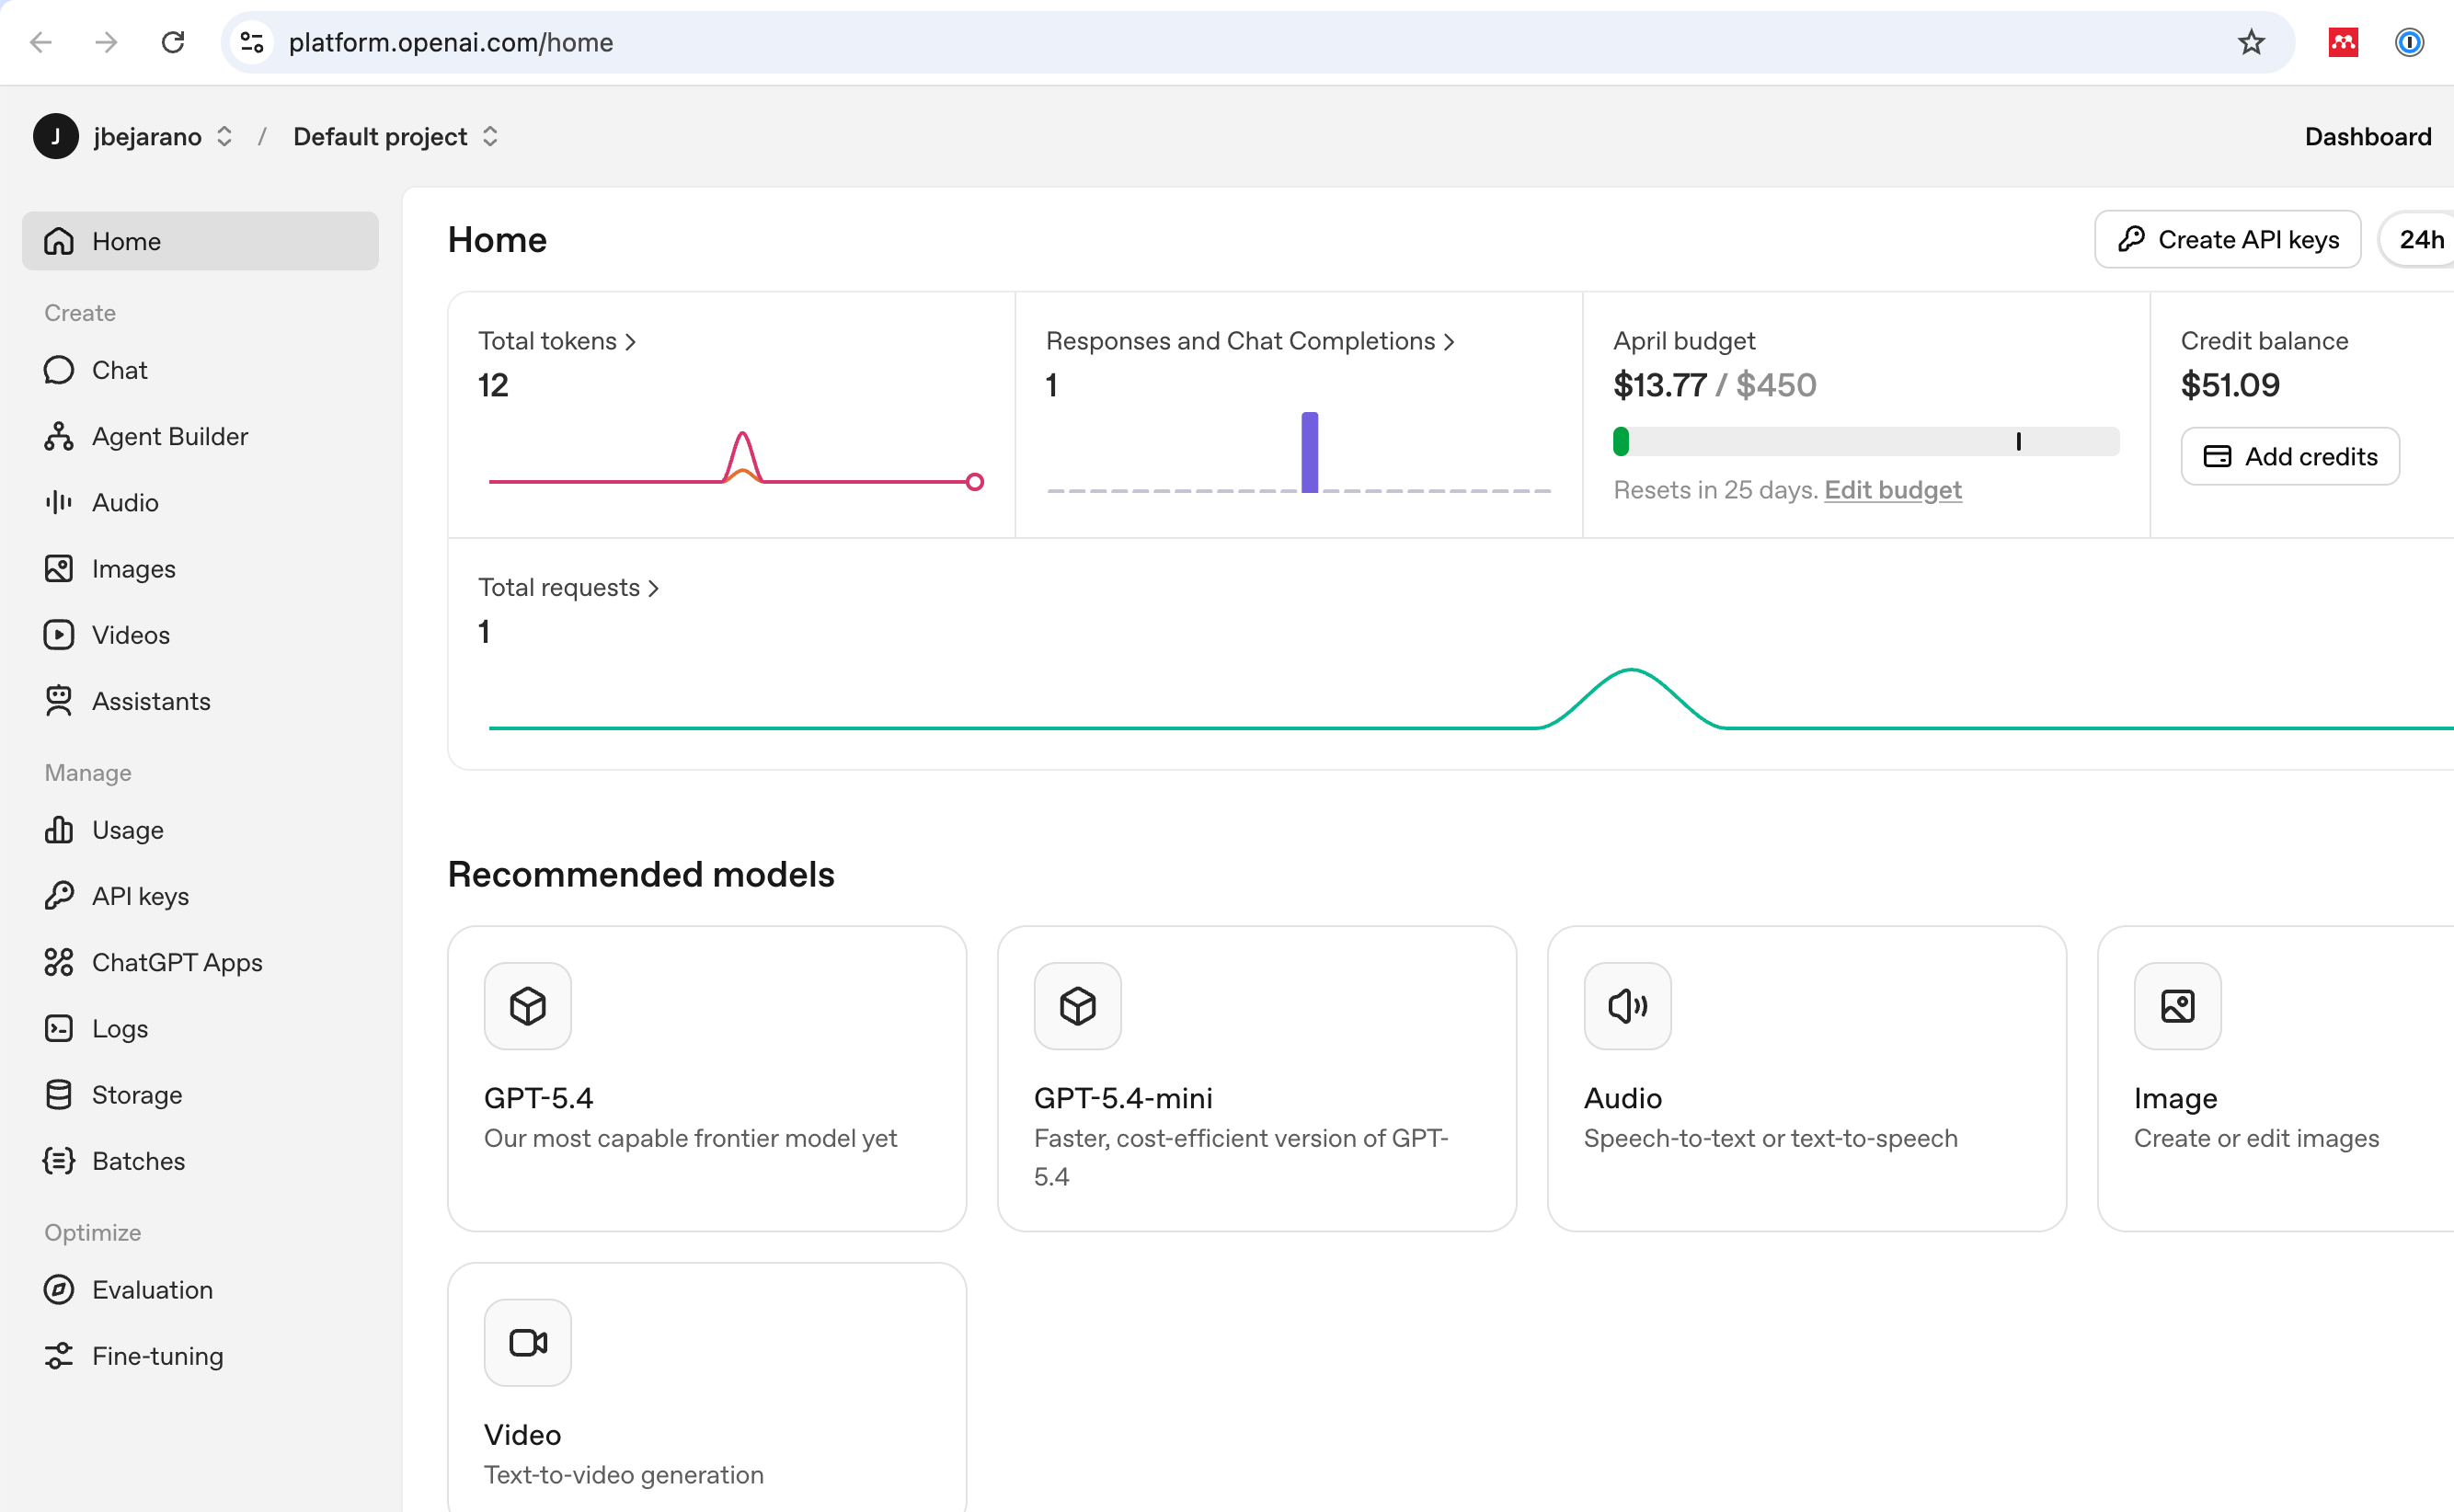The height and width of the screenshot is (1512, 2454).
Task: Open the GPT-5.4 model card
Action: (x=707, y=1079)
